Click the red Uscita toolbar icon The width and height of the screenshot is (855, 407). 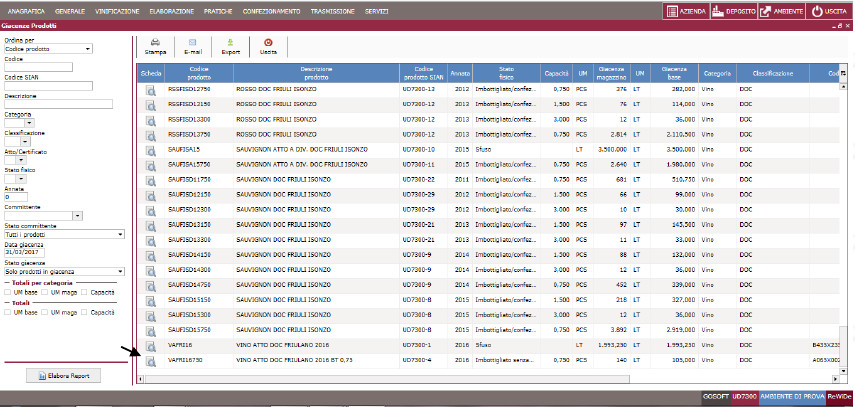click(268, 43)
